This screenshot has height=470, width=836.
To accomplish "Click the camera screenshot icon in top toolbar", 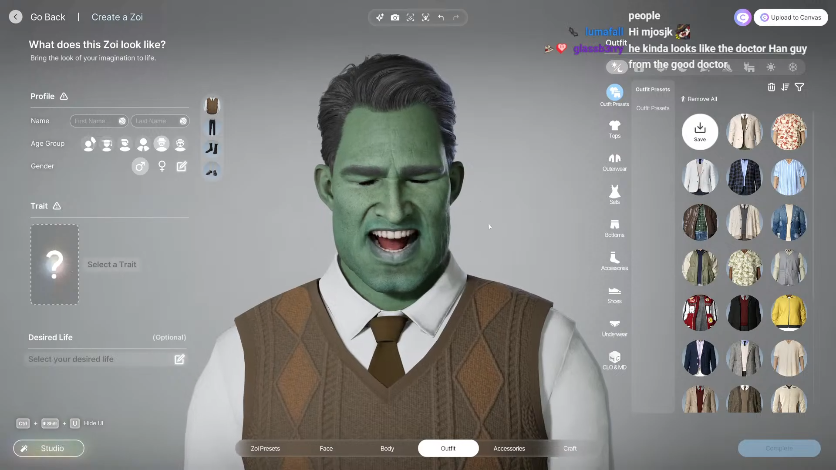I will [x=395, y=17].
